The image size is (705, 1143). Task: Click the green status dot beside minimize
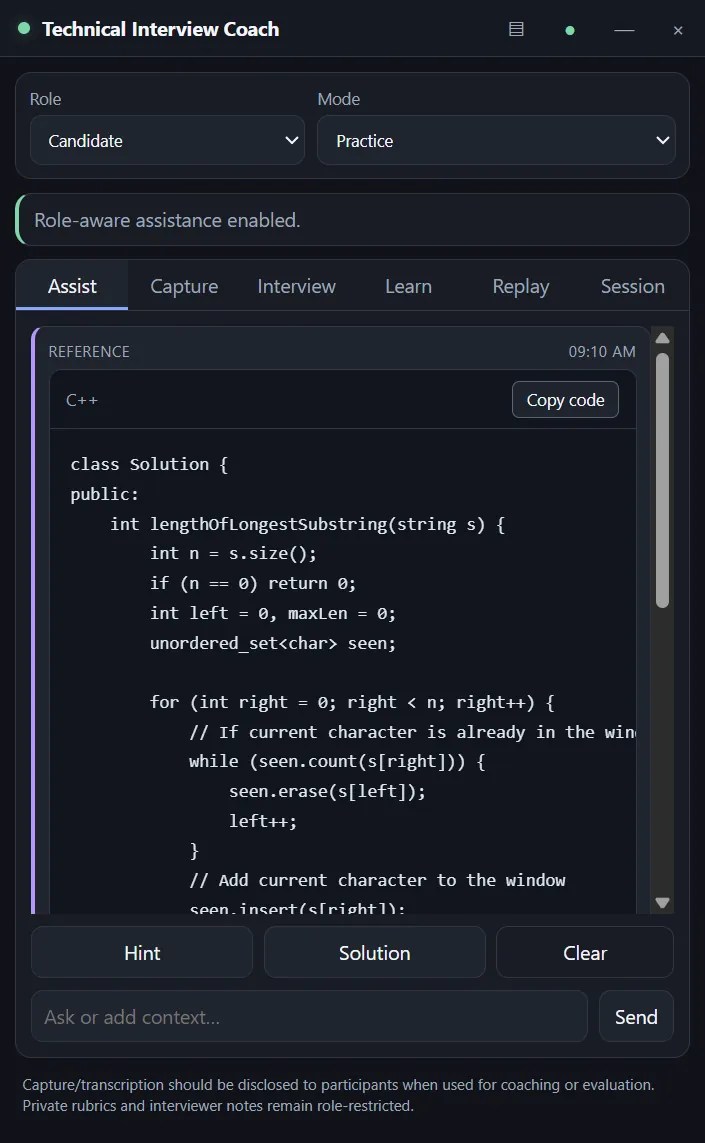pos(570,30)
